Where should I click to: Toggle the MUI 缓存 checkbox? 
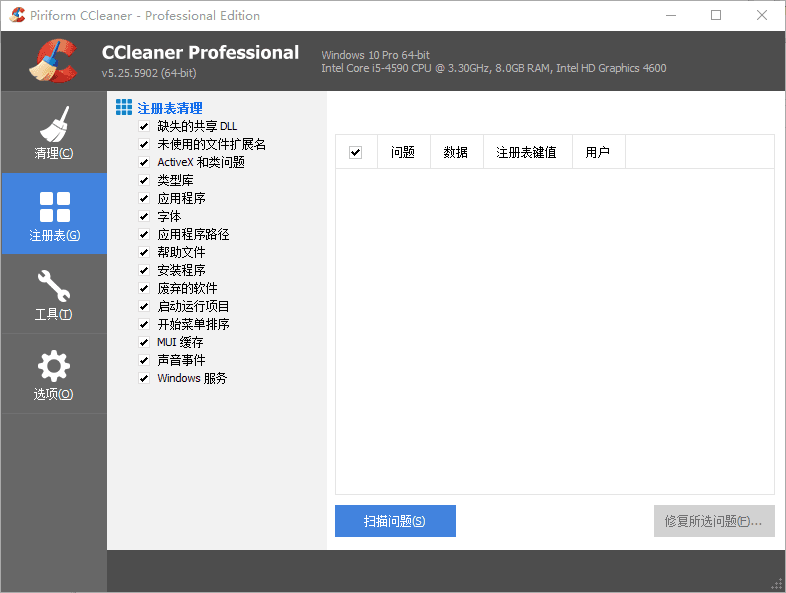(144, 342)
